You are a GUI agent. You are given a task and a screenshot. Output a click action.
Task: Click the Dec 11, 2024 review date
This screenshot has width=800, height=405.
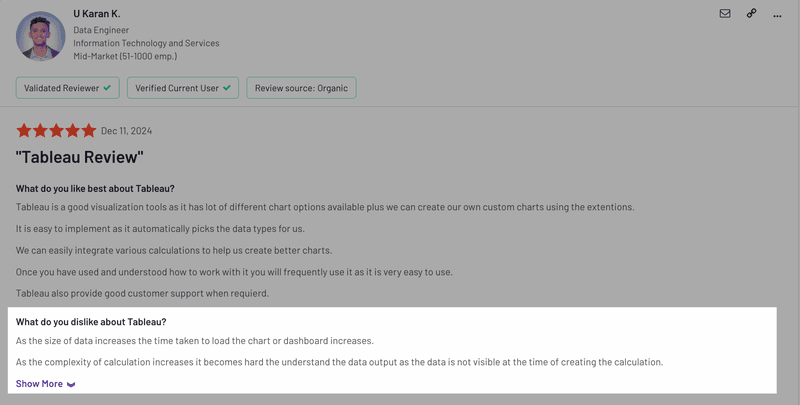pos(127,131)
